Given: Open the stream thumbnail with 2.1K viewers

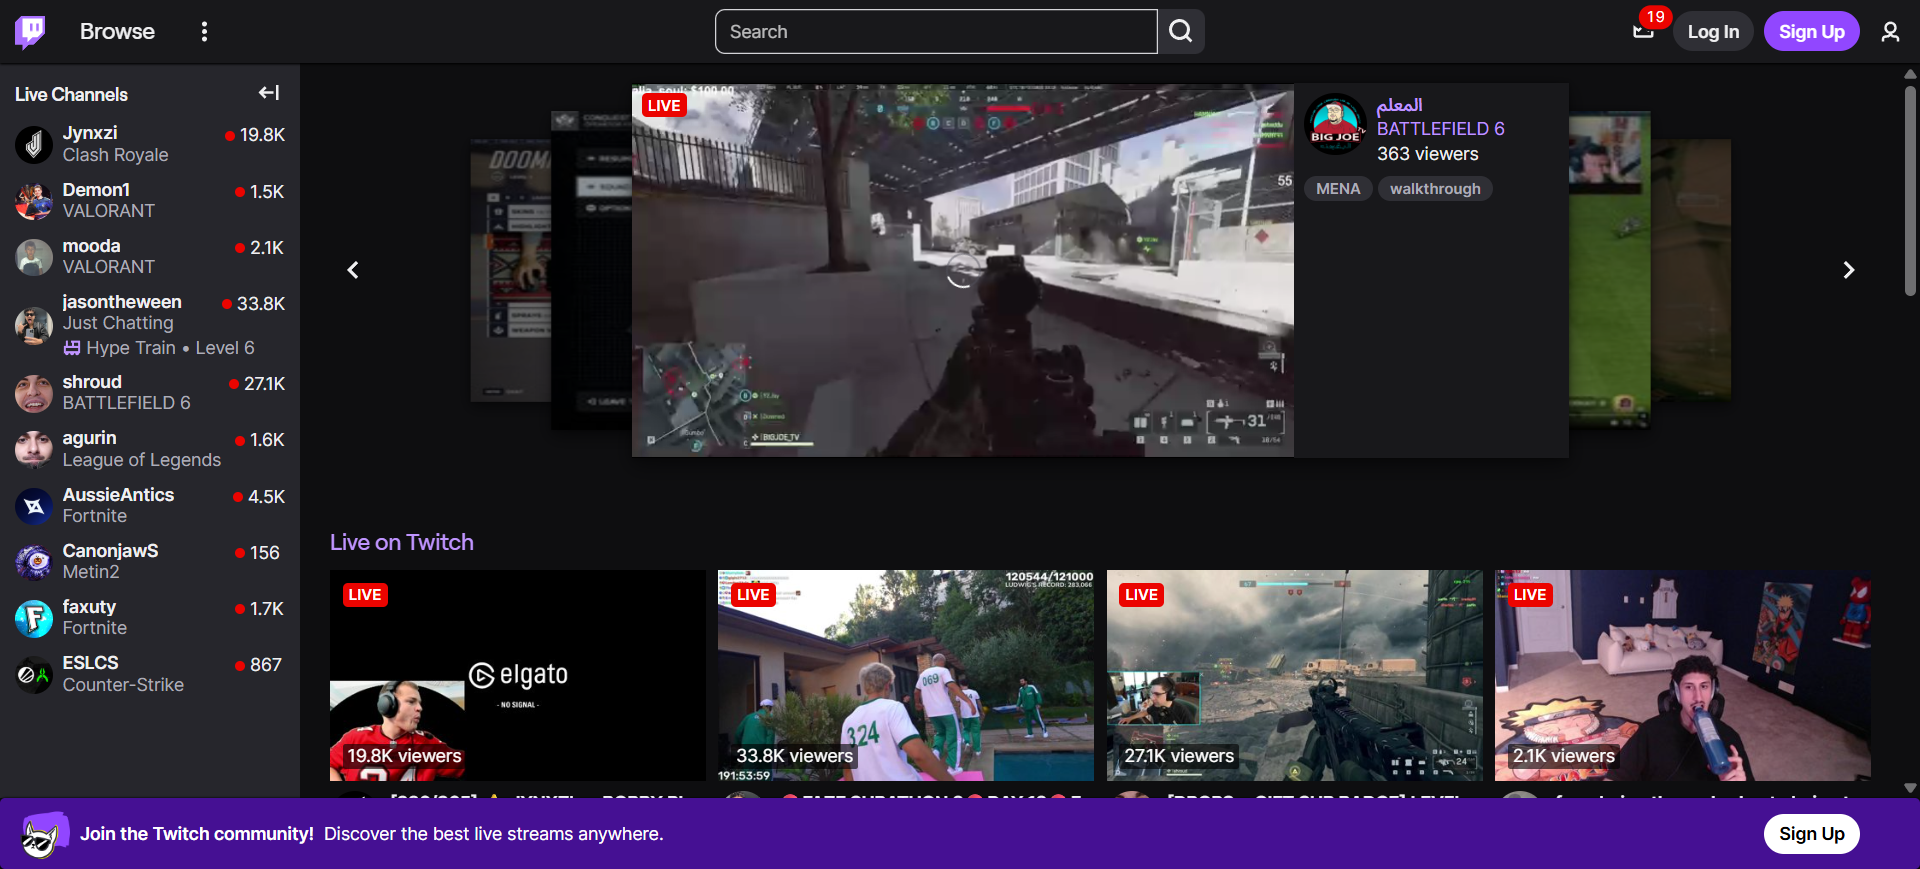Looking at the screenshot, I should 1683,675.
